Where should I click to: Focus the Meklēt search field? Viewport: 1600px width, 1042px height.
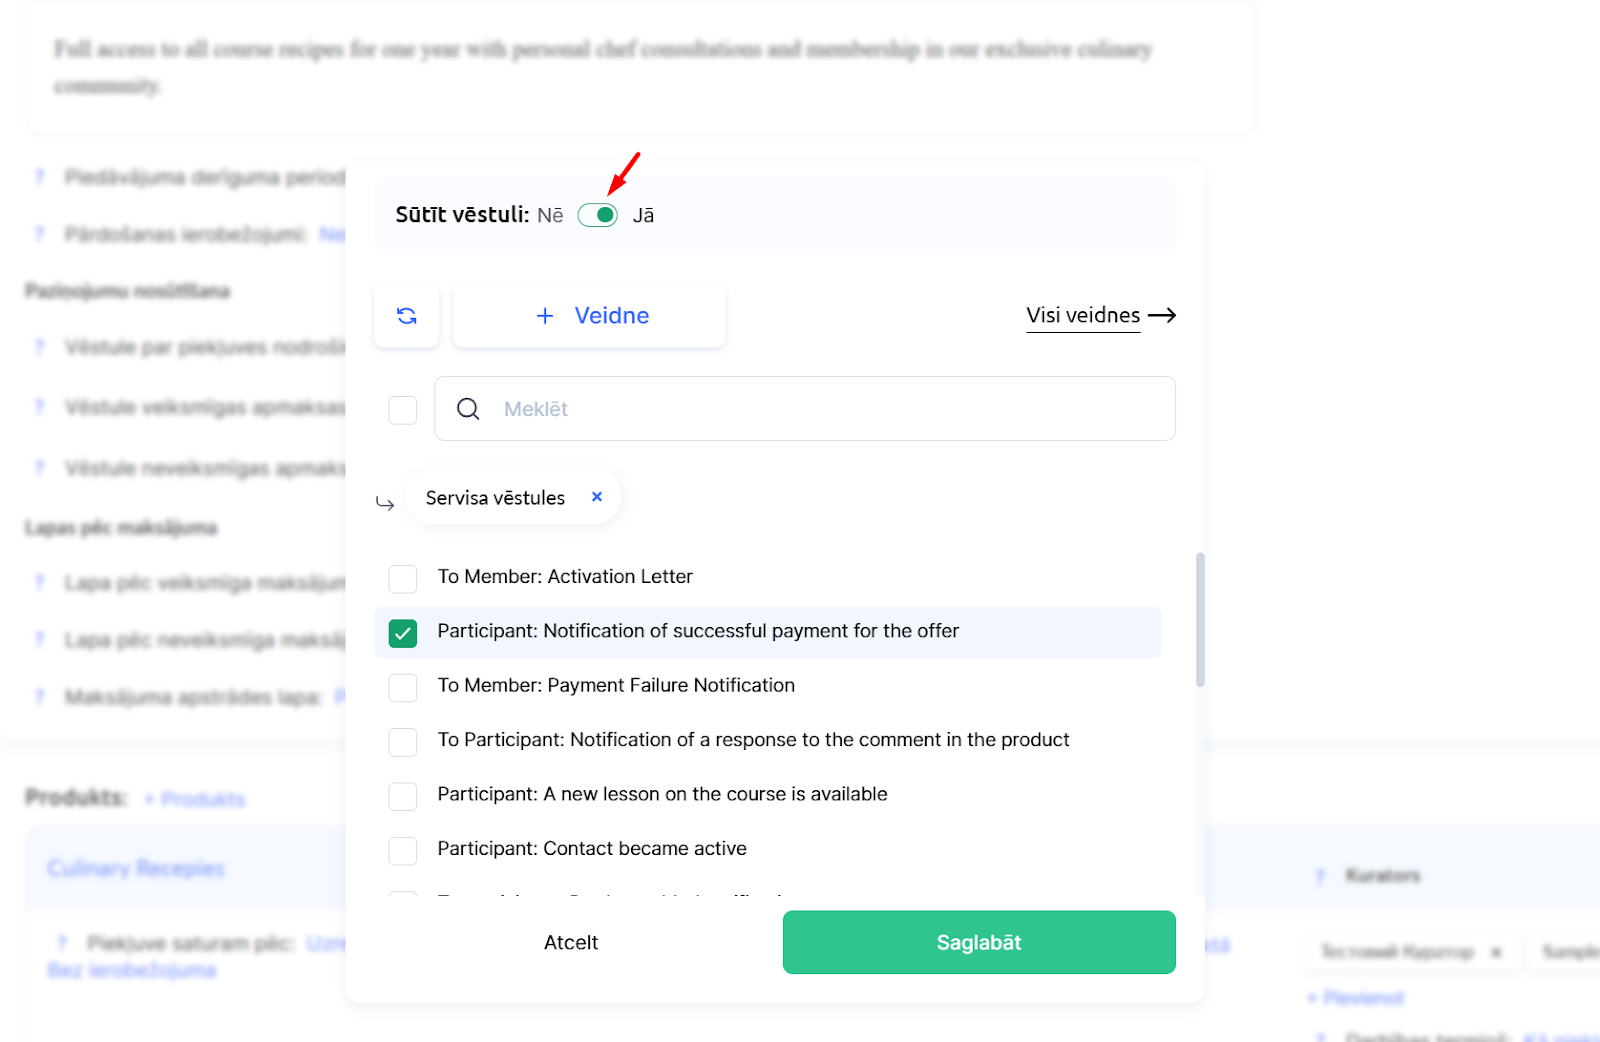tap(820, 409)
